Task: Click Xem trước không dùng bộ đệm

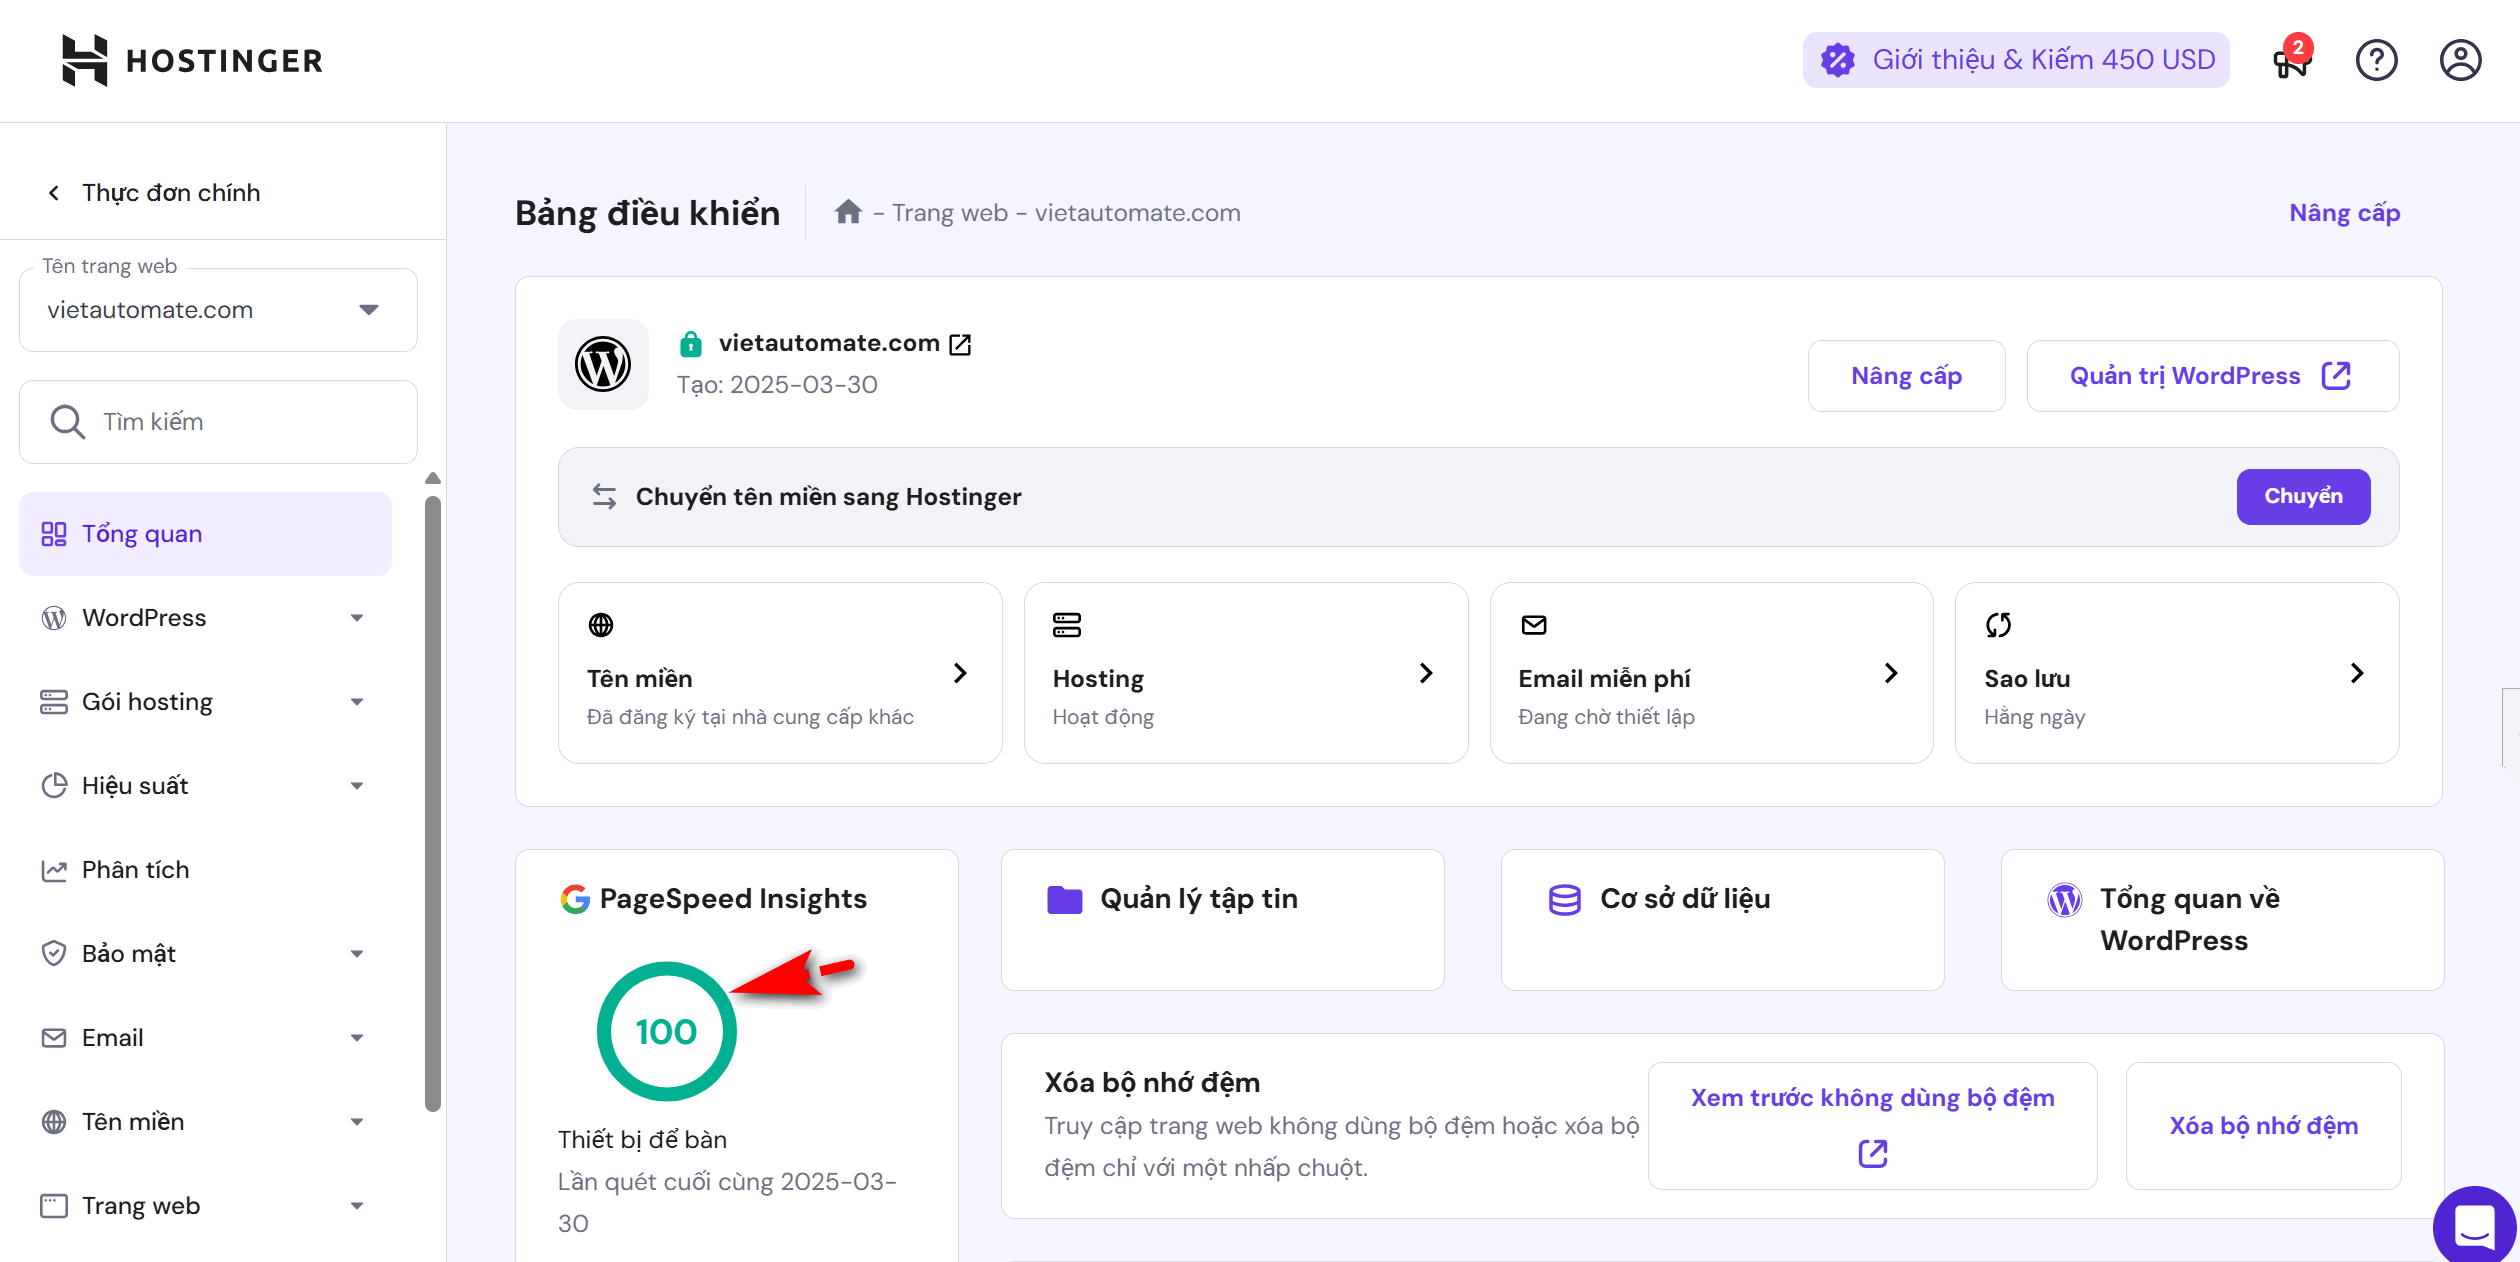Action: 1872,1126
